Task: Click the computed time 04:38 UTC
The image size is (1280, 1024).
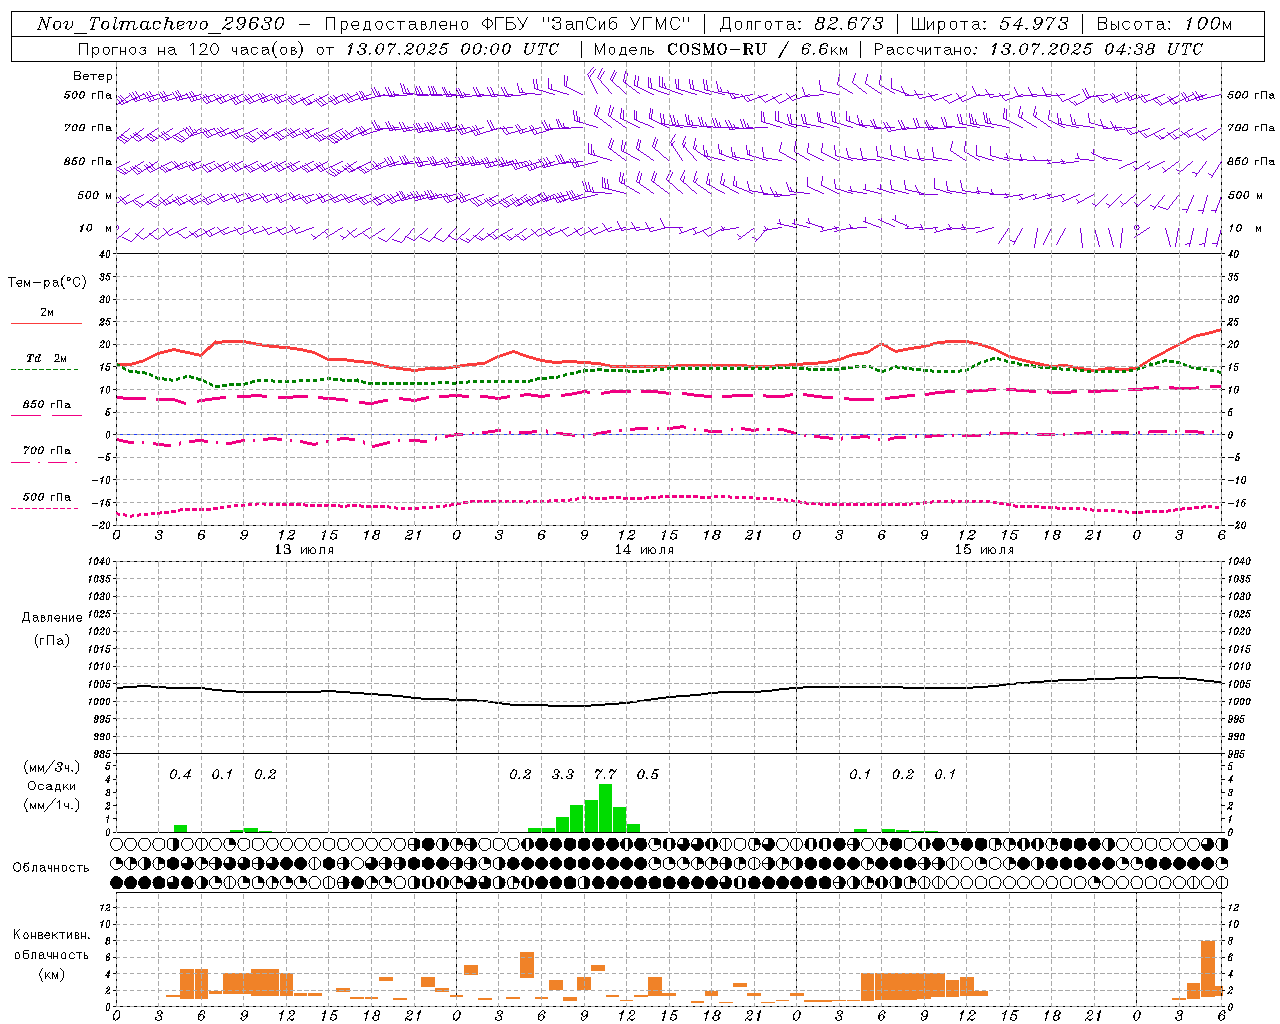Action: click(x=1148, y=49)
